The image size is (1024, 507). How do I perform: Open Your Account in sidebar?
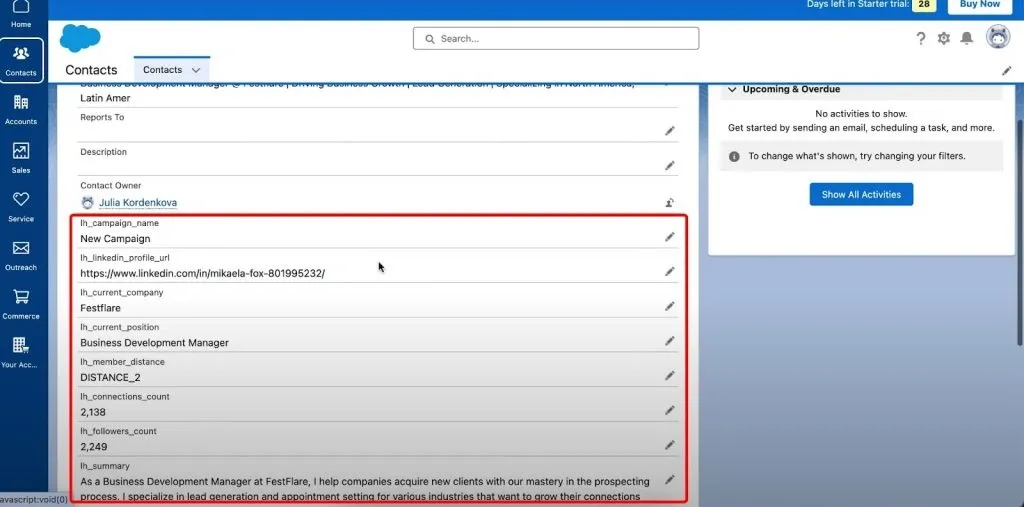(x=21, y=353)
